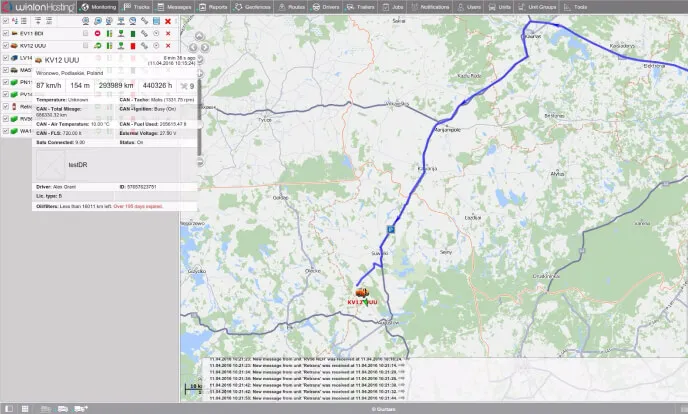The height and width of the screenshot is (414, 688).
Task: Switch to the Geofences tab
Action: tap(253, 7)
